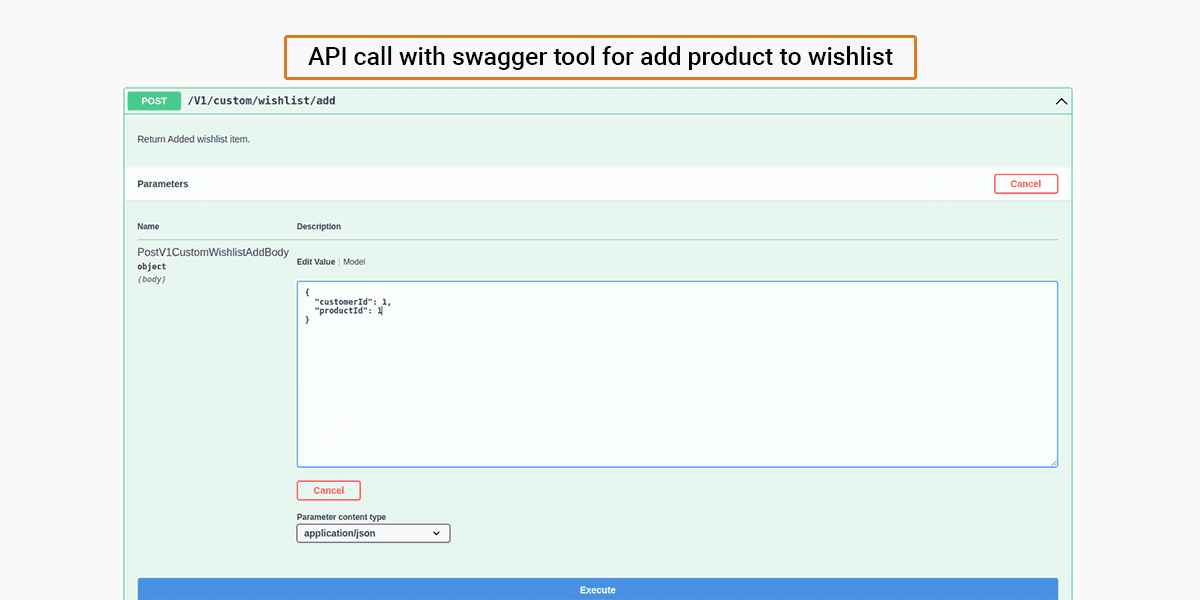Run the request with the Execute button
Viewport: 1200px width, 600px height.
coord(598,589)
